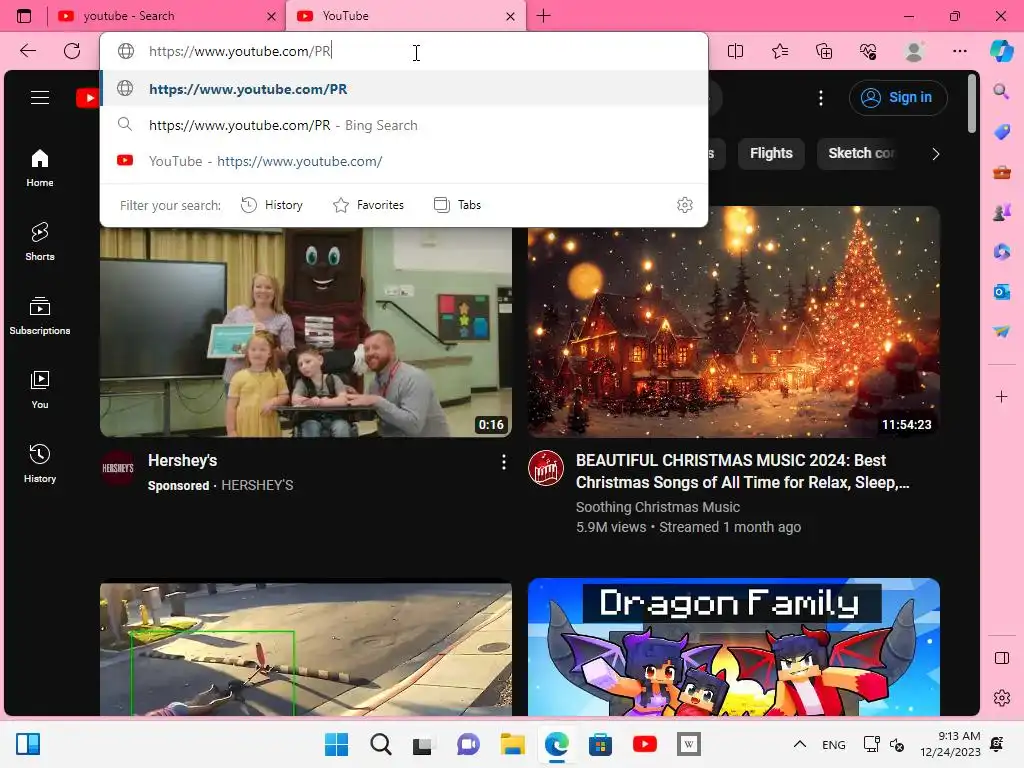Click Hershey's channel avatar
Screen dimensions: 1024x768
[118, 468]
